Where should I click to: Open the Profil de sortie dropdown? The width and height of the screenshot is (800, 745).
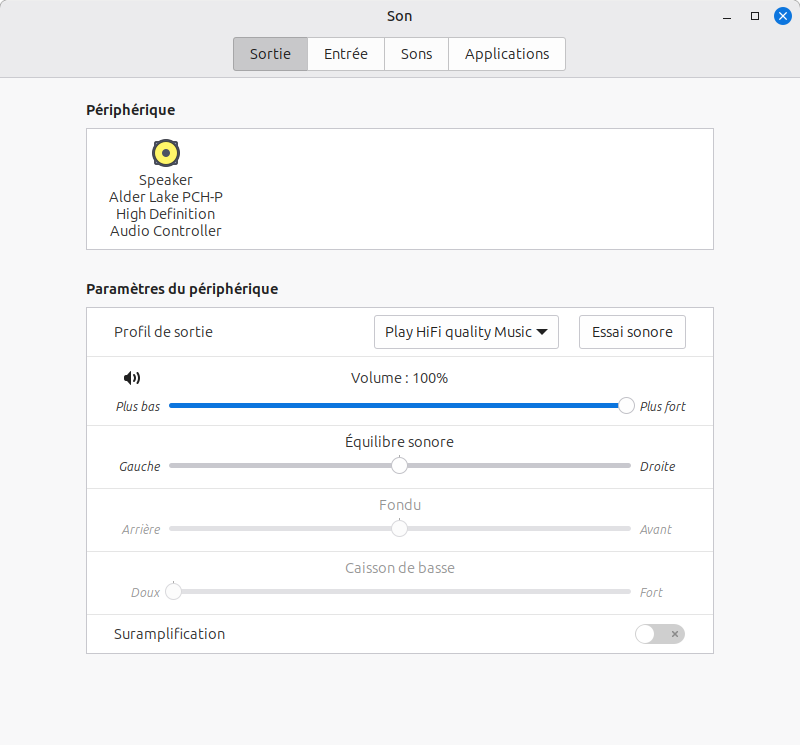[466, 332]
